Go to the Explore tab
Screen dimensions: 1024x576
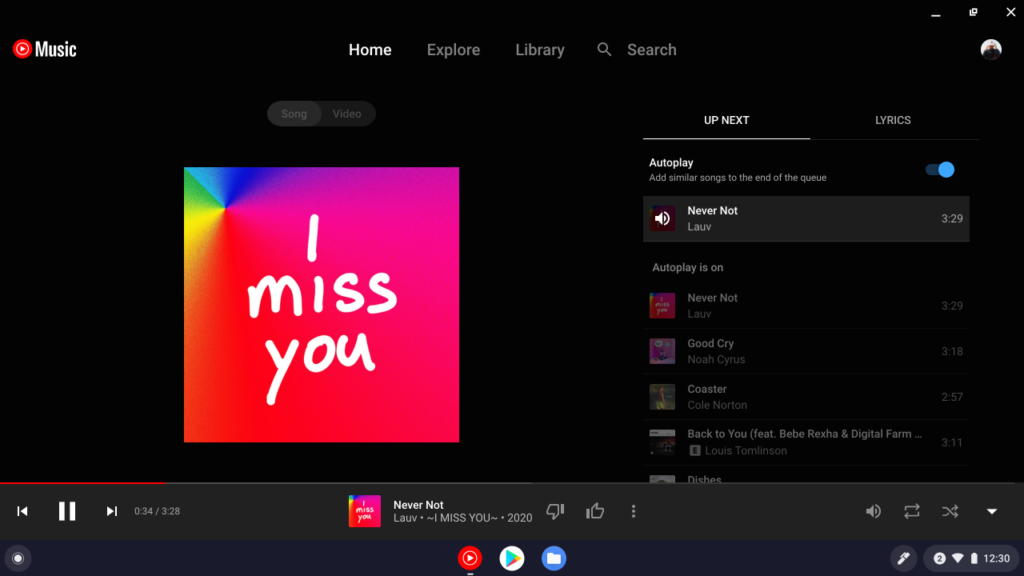453,50
